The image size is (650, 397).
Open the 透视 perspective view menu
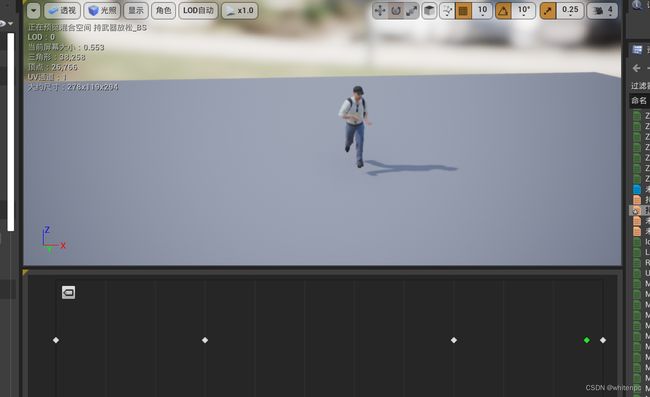pos(62,11)
